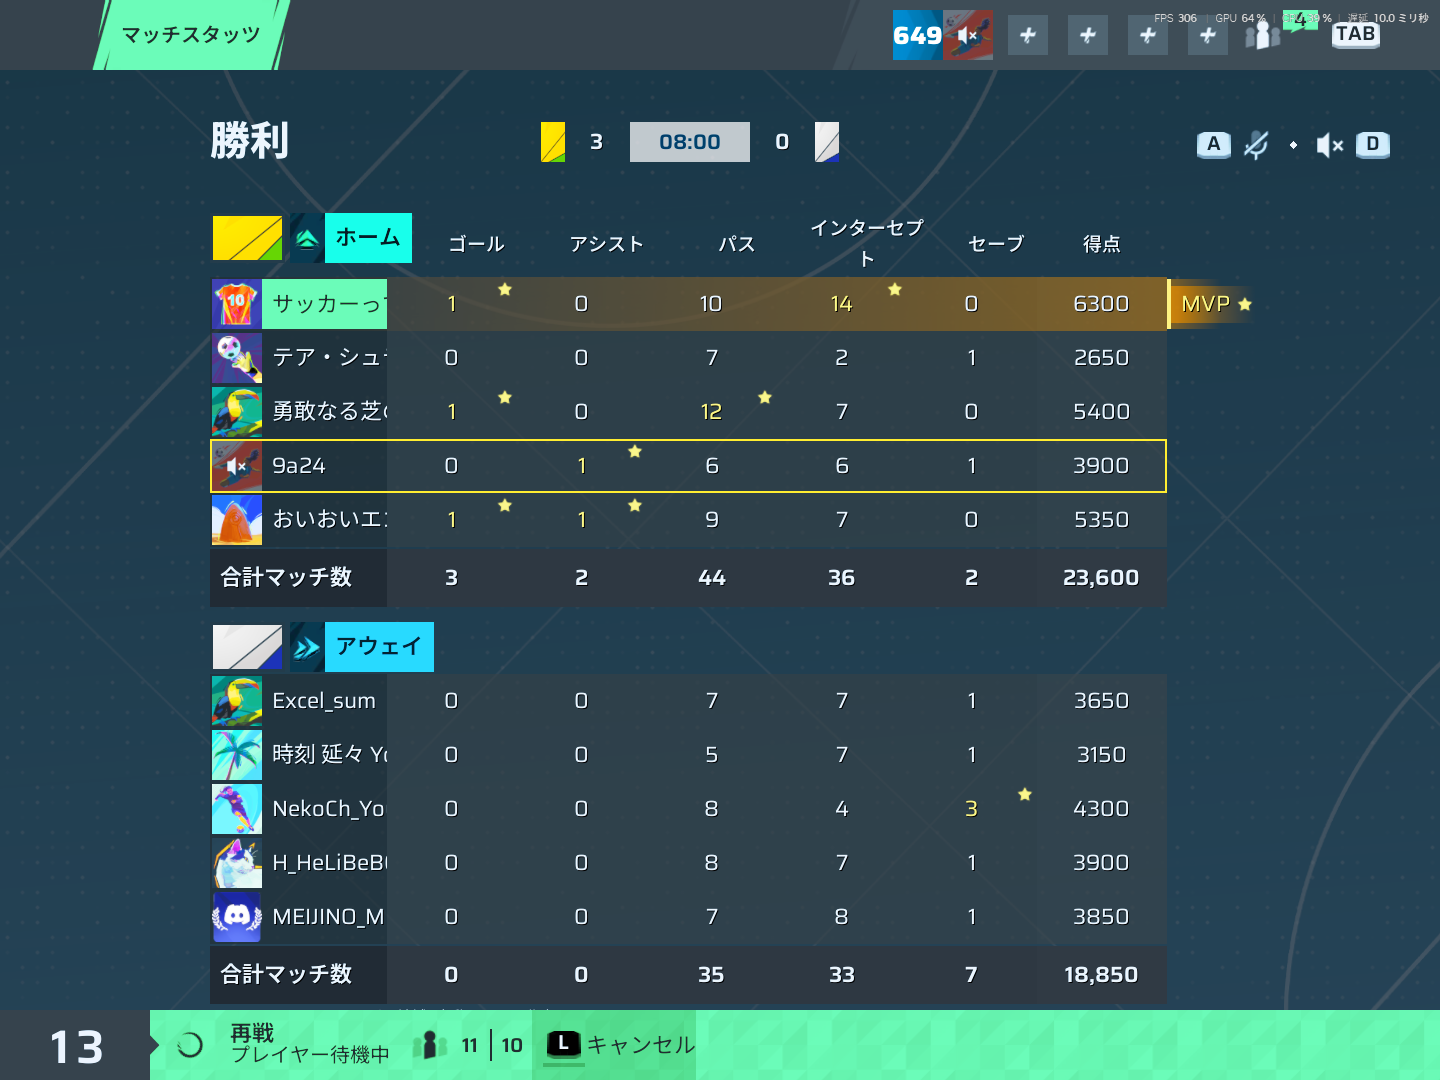Click the avatar of player テア・シュ
This screenshot has height=1080, width=1440.
237,358
